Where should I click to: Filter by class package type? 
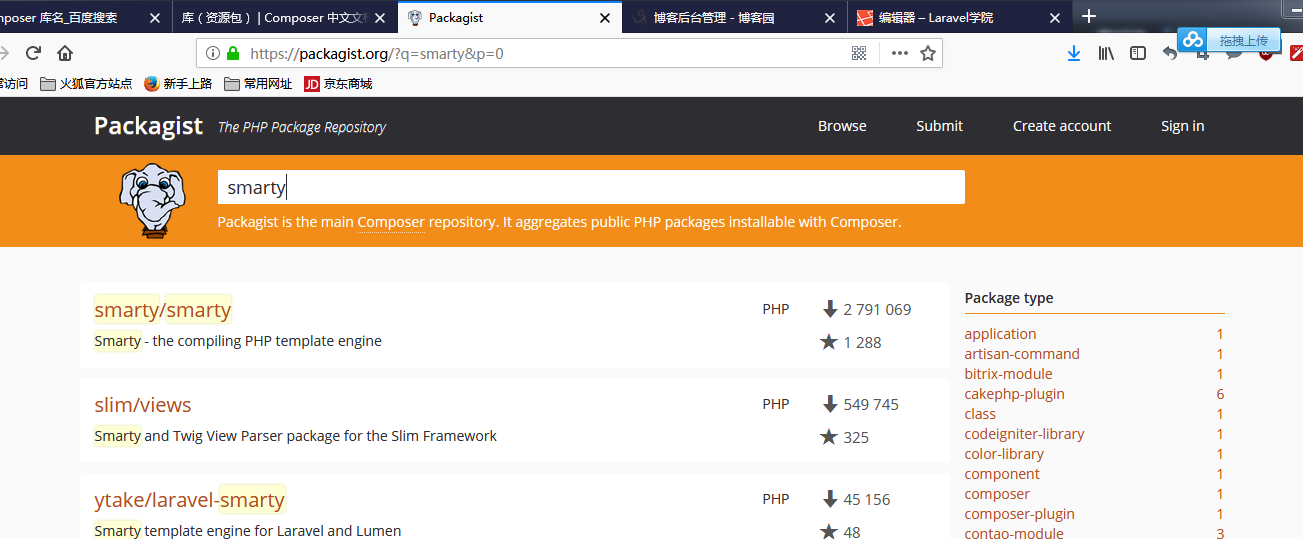click(980, 414)
